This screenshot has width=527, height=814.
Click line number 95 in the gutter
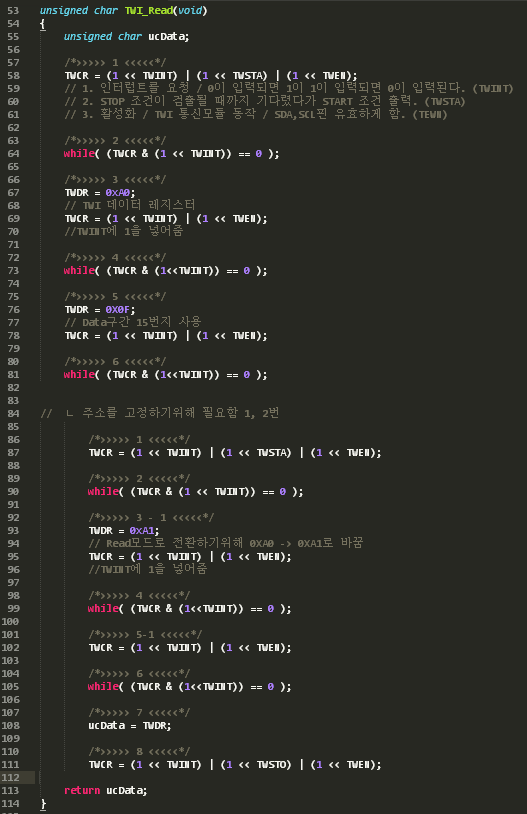coord(13,557)
